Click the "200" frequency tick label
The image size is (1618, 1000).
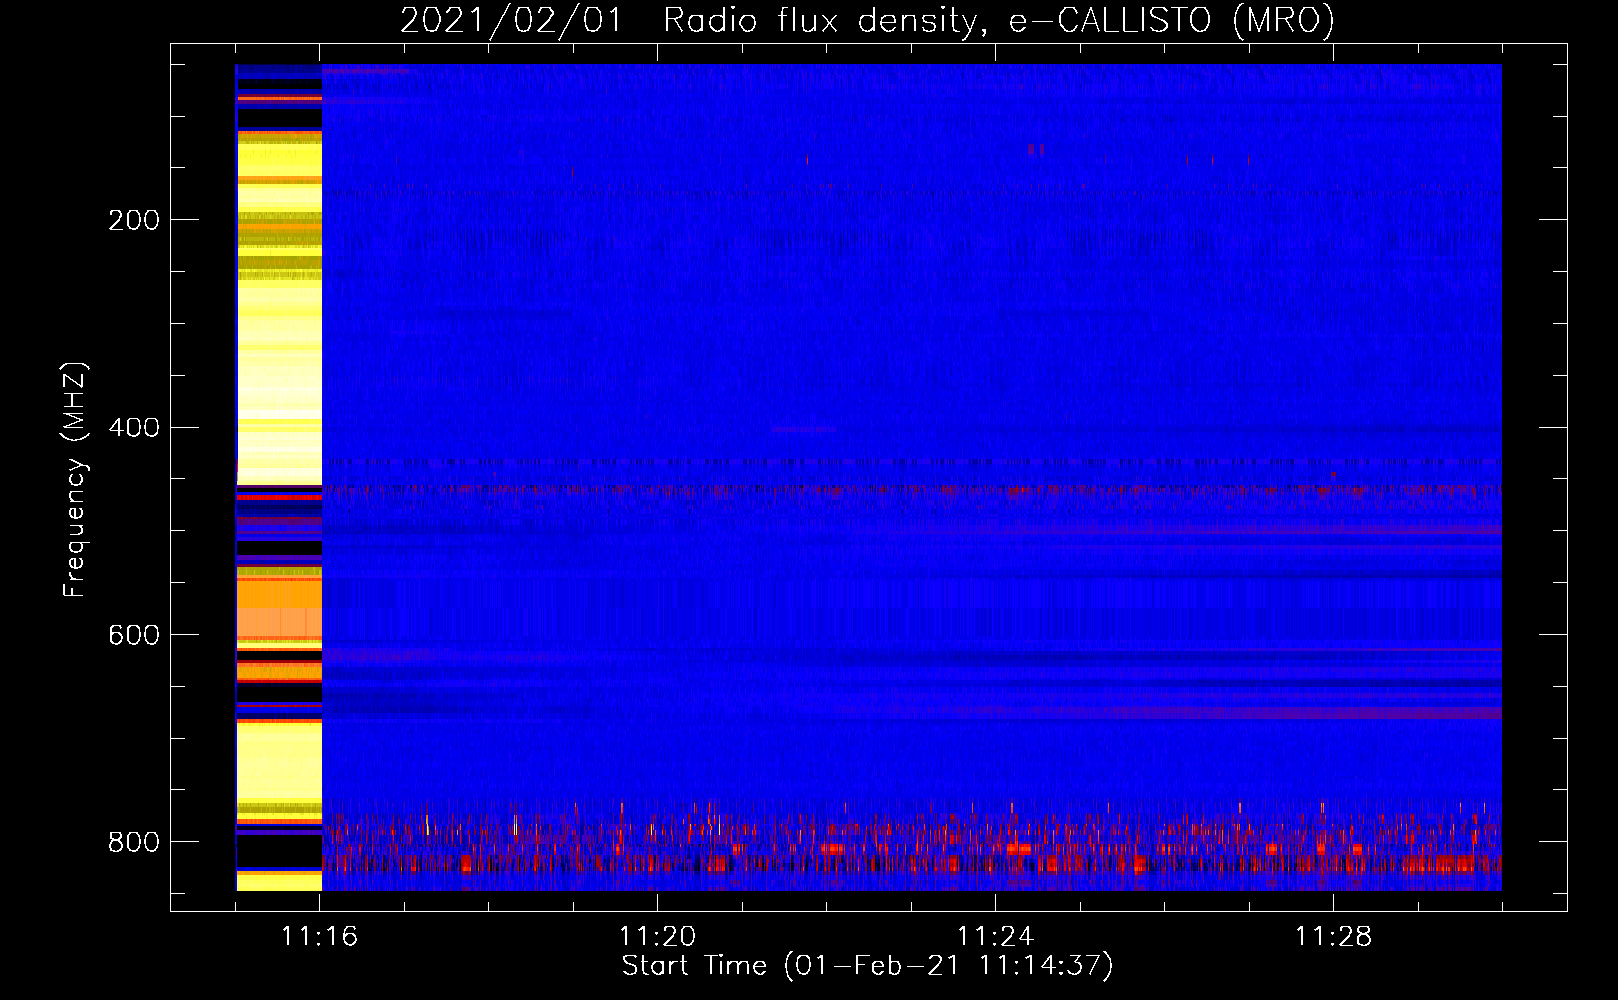tap(134, 220)
